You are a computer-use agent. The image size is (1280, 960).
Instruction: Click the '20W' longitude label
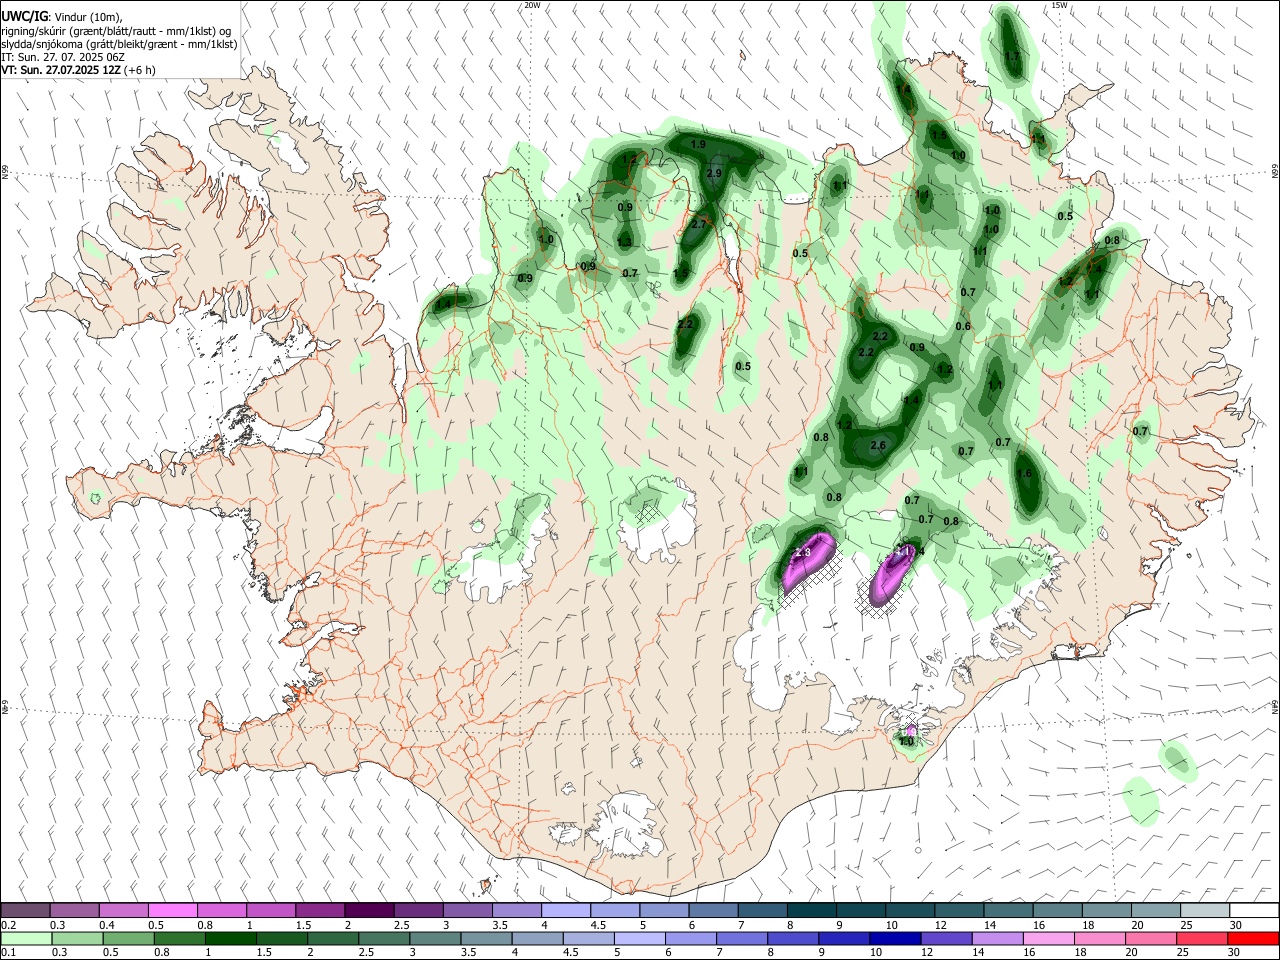point(532,5)
